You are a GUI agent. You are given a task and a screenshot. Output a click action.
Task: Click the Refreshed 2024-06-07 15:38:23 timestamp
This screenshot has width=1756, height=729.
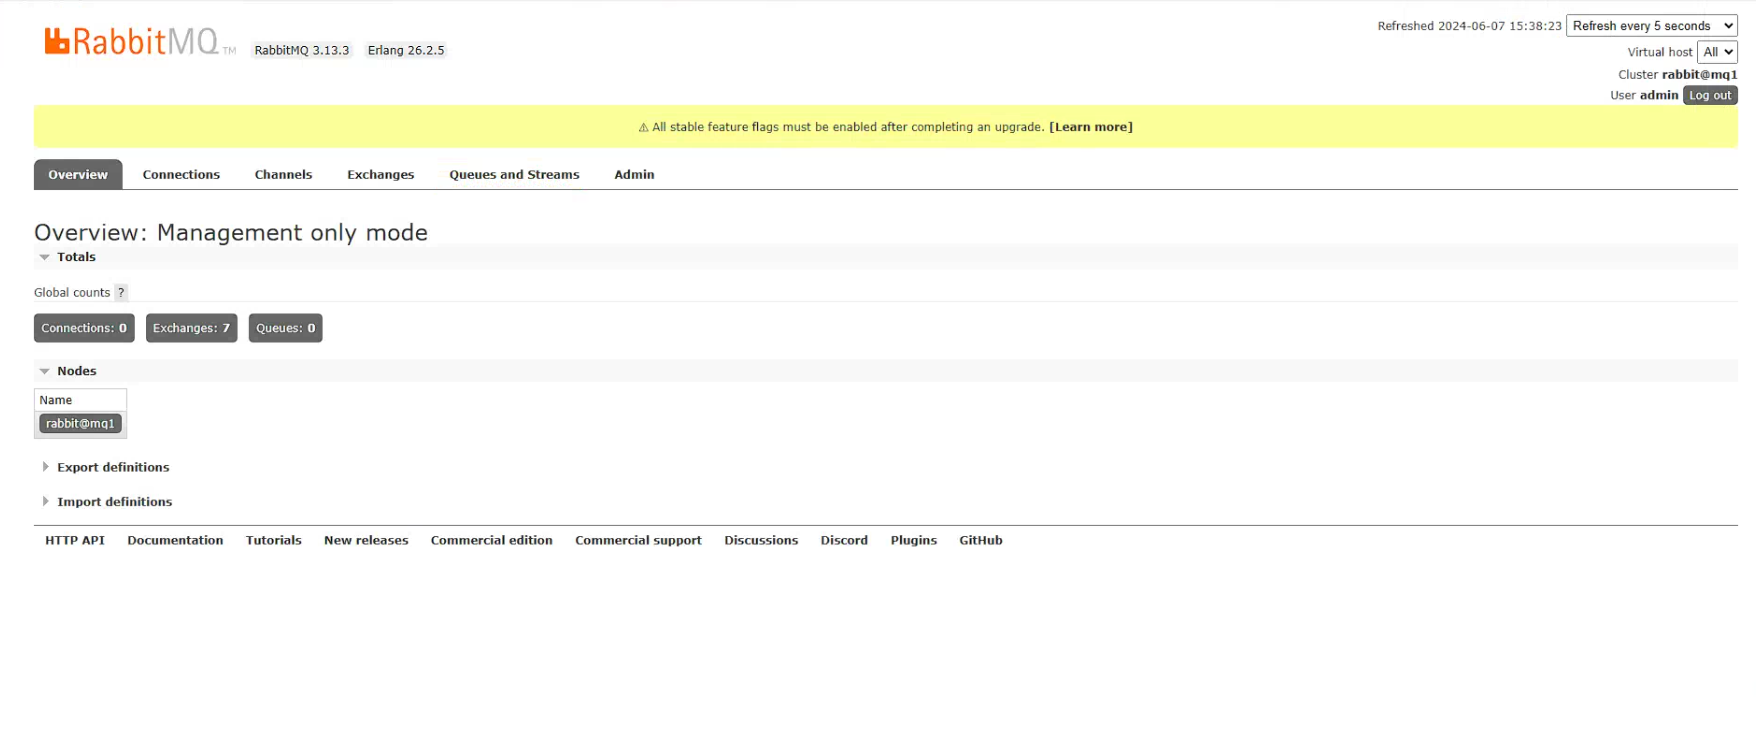(x=1469, y=26)
